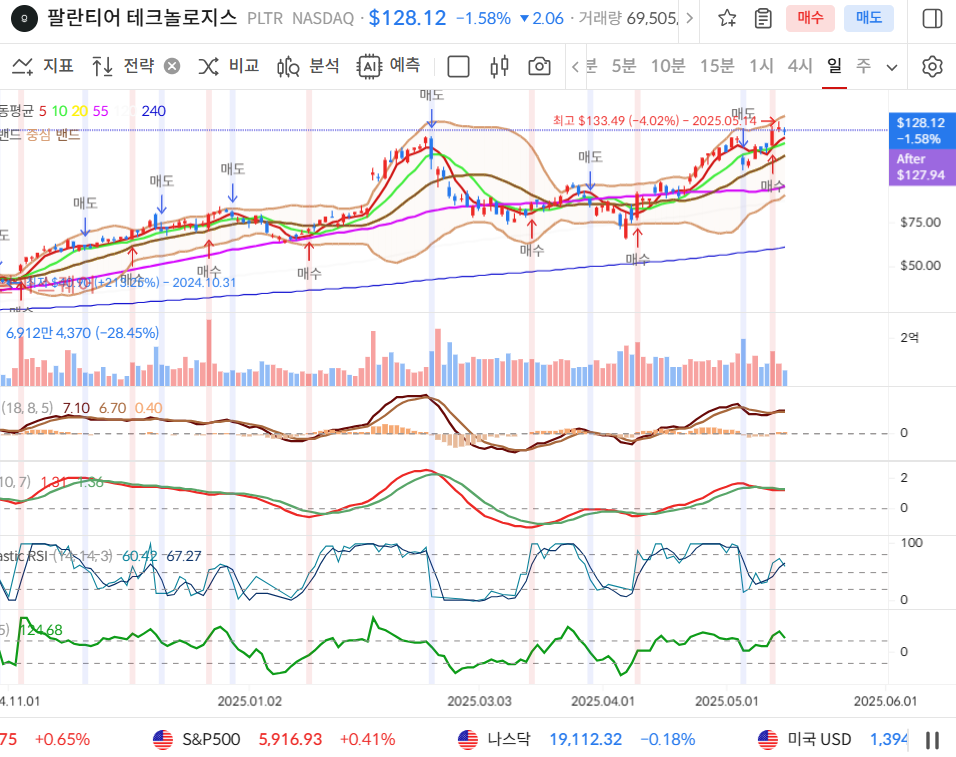Image resolution: width=956 pixels, height=757 pixels.
Task: Select the 15분 interval tab
Action: [x=716, y=65]
